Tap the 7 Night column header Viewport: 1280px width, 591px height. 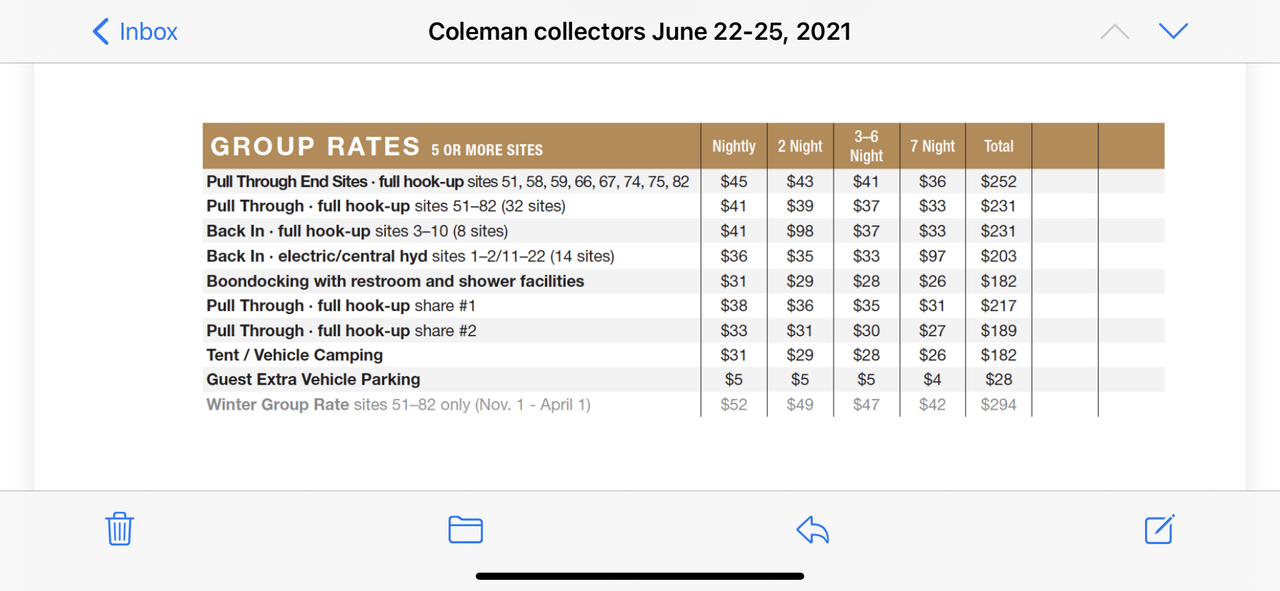pos(932,146)
